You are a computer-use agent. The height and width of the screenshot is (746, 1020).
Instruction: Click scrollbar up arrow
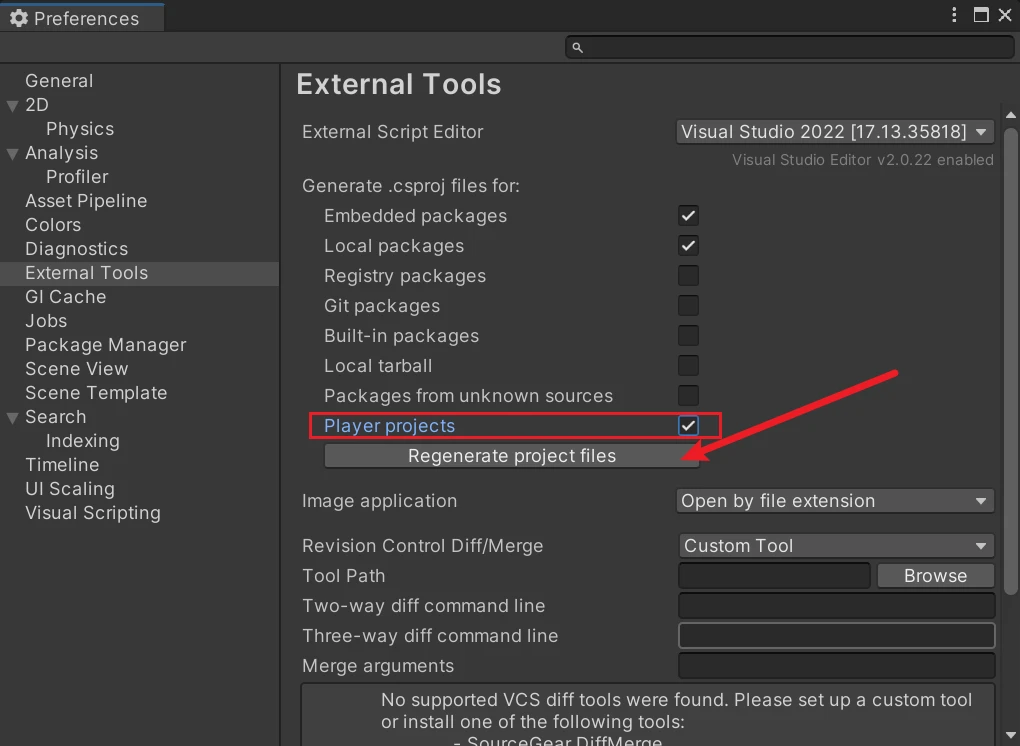click(x=1010, y=115)
